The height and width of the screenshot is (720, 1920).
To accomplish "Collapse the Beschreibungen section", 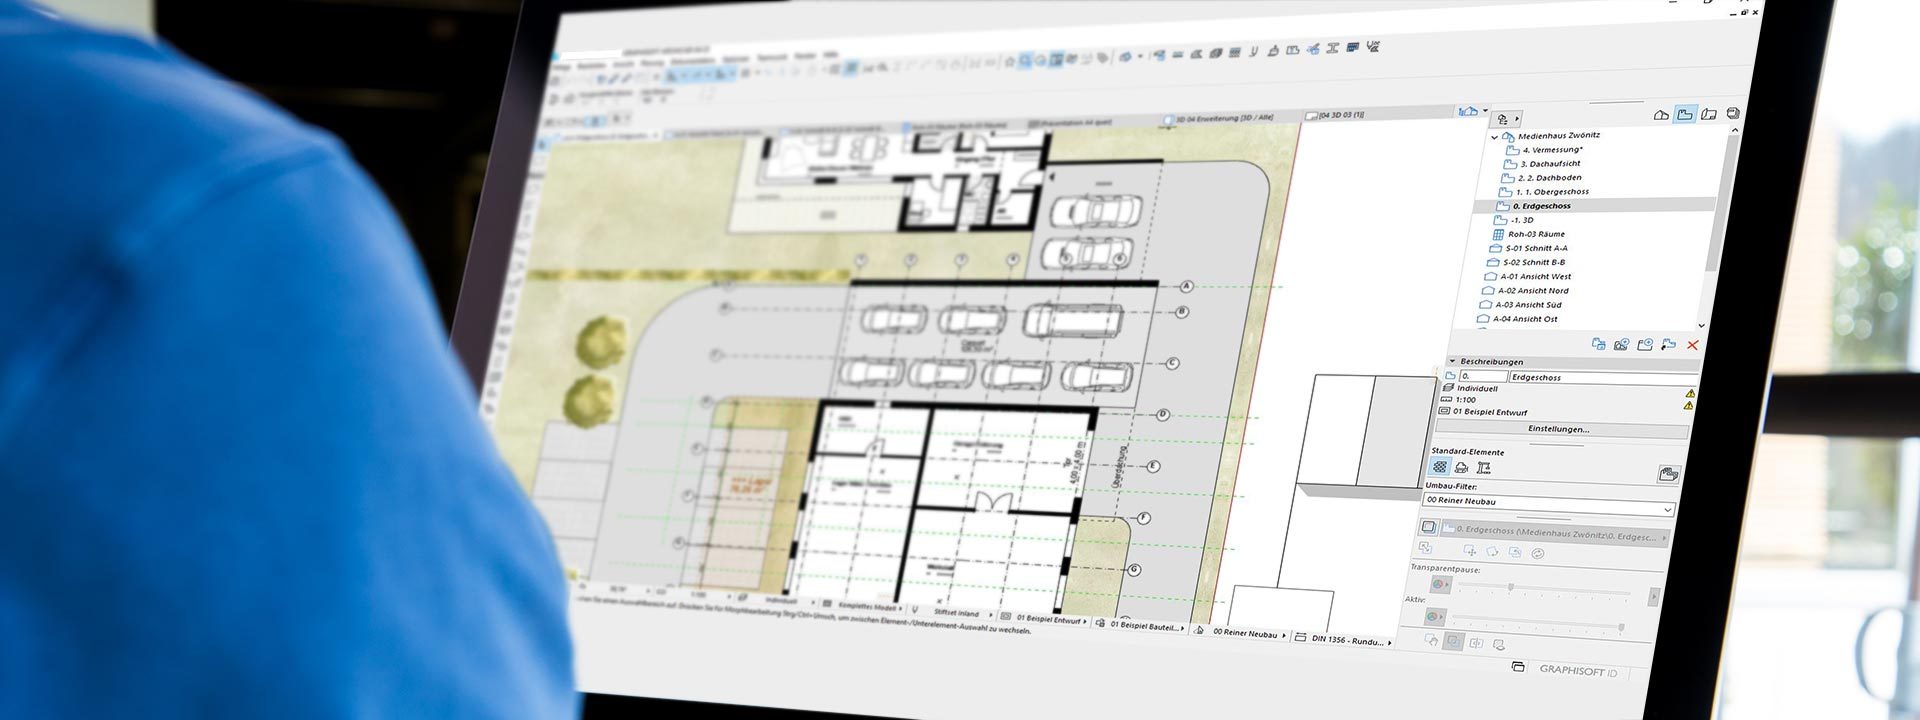I will tap(1452, 361).
